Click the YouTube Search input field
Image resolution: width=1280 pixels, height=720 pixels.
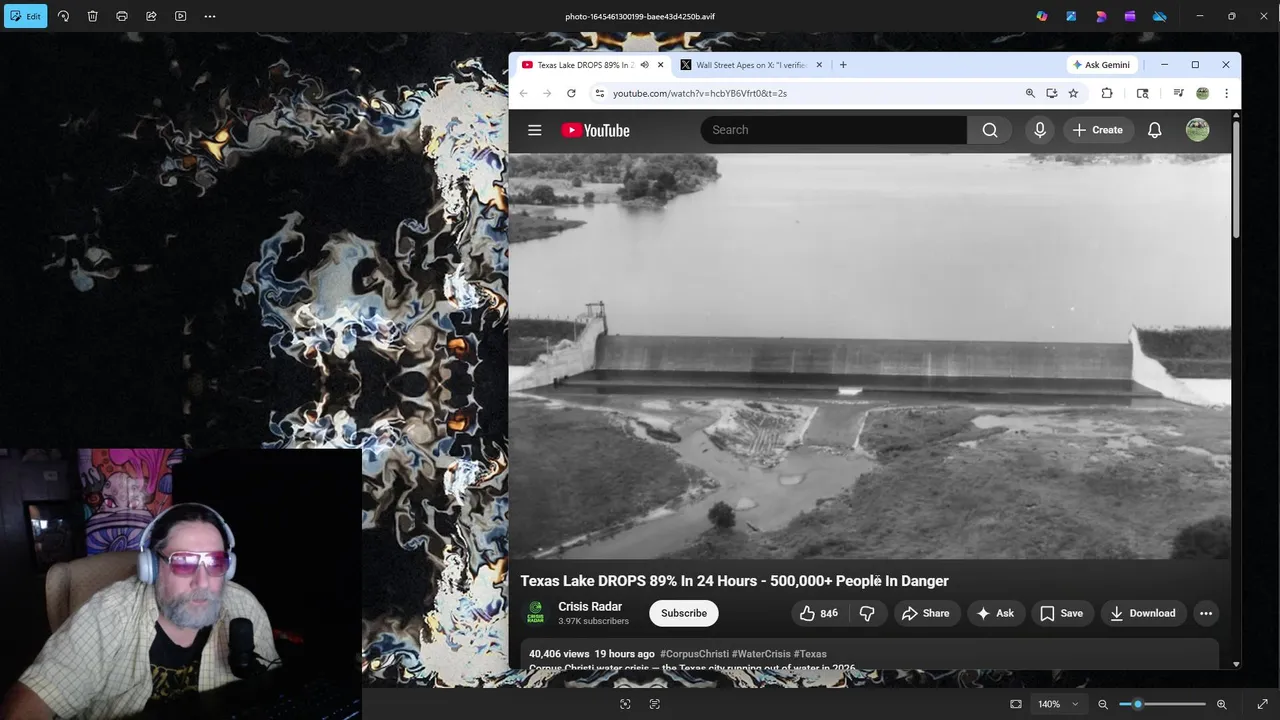(x=834, y=130)
